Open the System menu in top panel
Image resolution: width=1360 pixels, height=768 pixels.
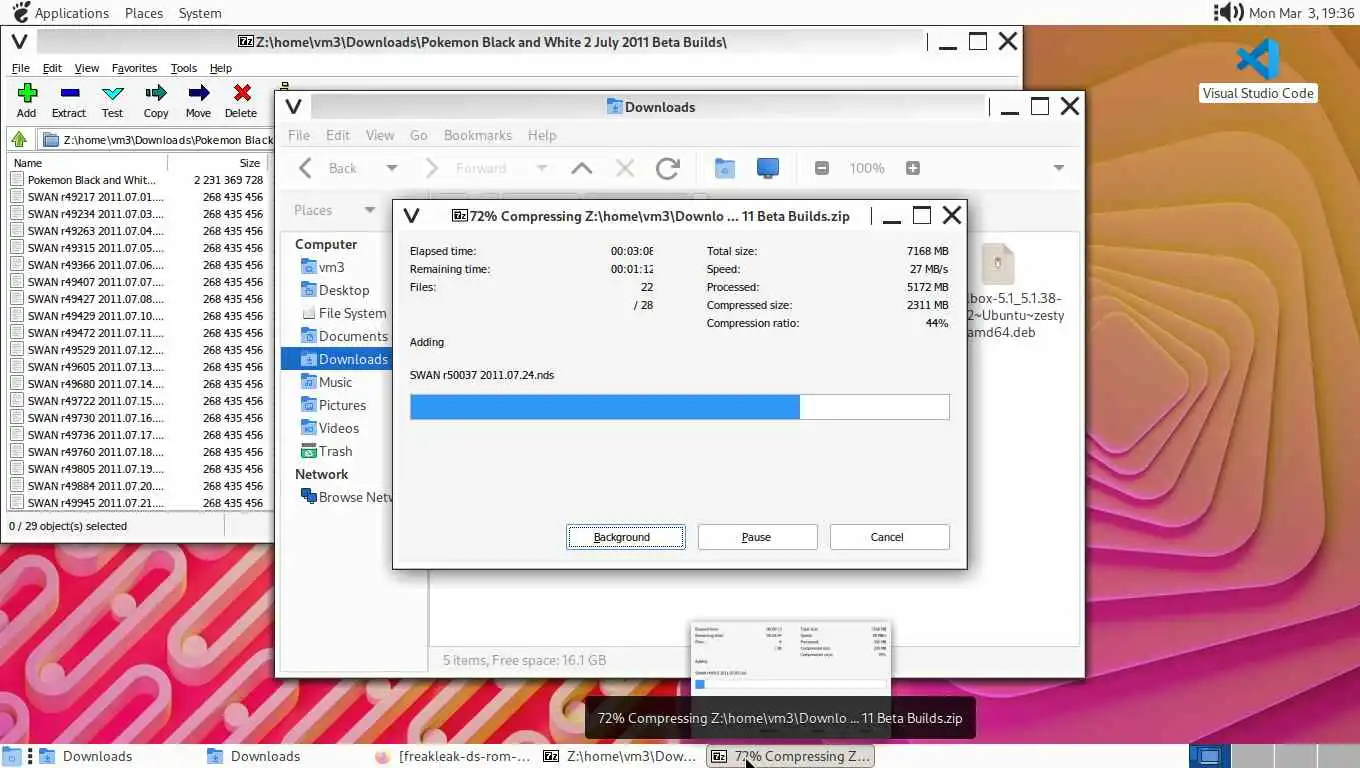200,13
